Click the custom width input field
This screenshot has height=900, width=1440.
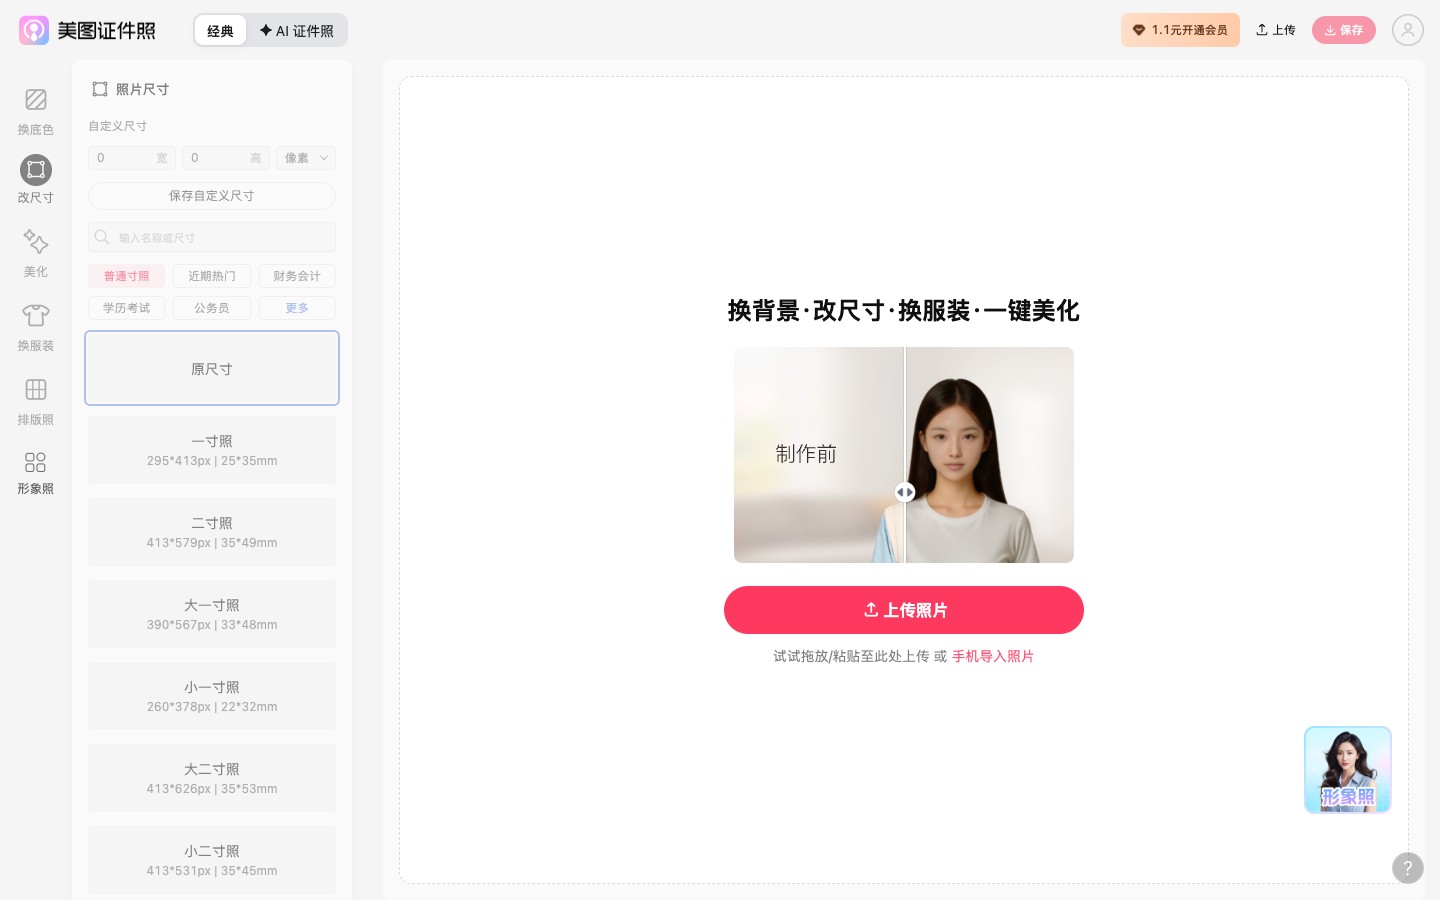pyautogui.click(x=132, y=158)
